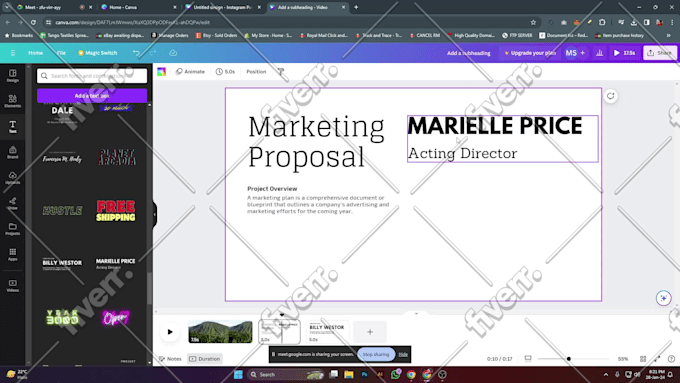
Task: Insert the MARIELLE PRICE font combination in panel
Action: 115,264
